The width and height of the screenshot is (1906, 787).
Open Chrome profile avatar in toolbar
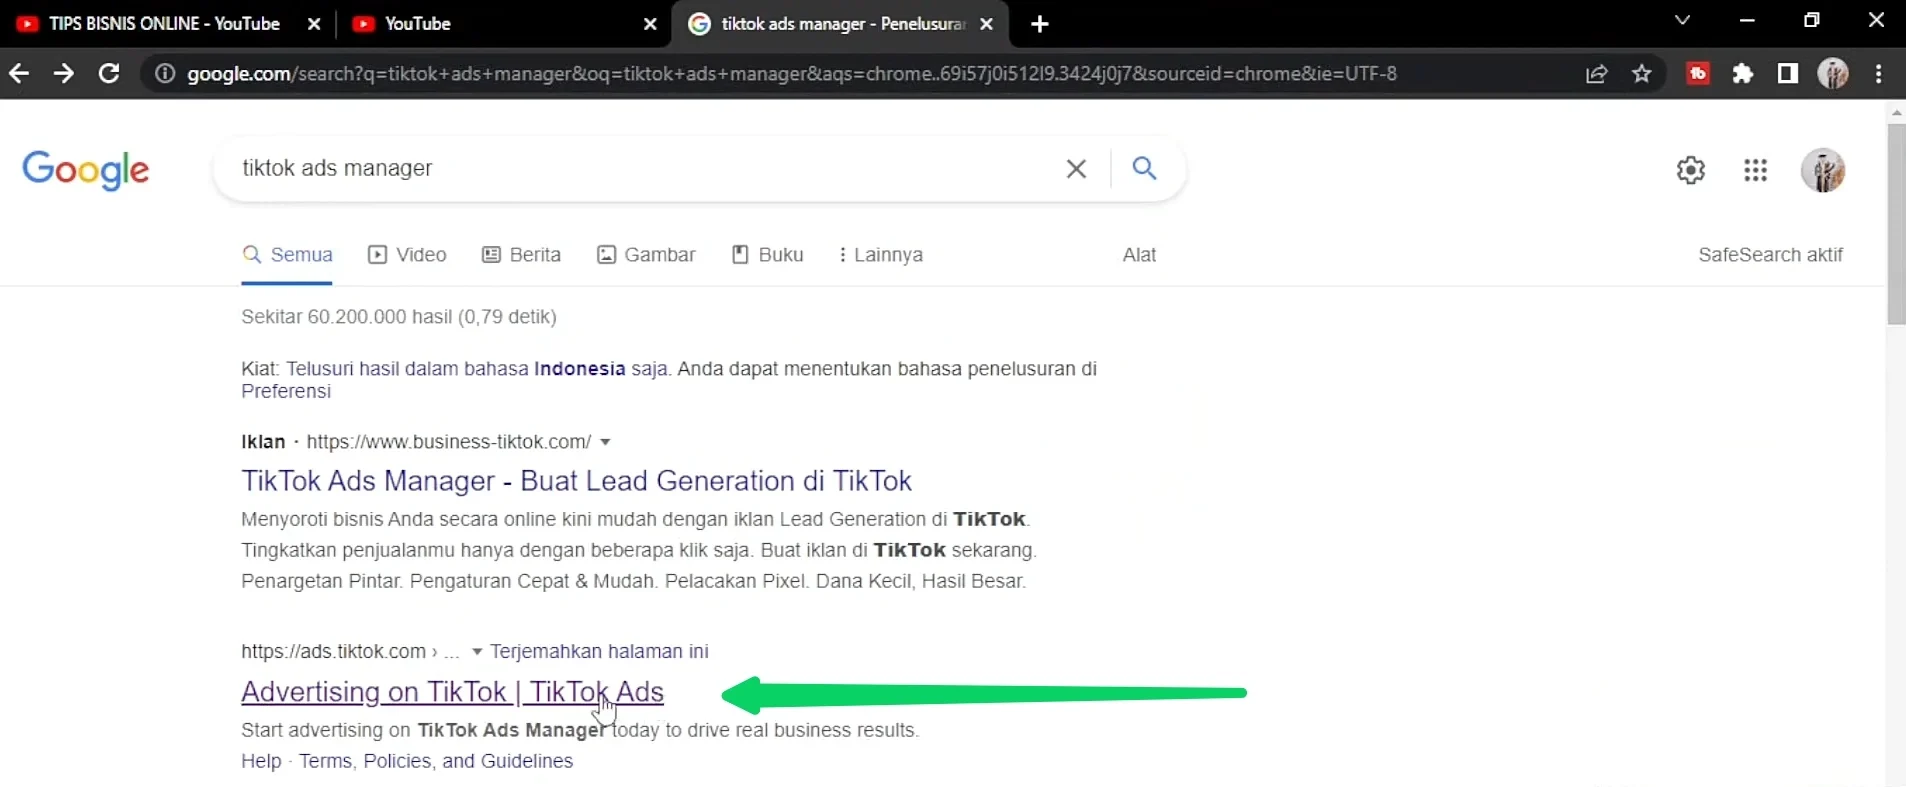coord(1833,73)
